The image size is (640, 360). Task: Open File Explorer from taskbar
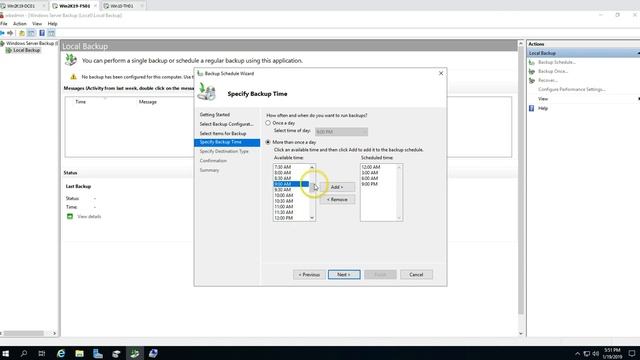pos(79,353)
